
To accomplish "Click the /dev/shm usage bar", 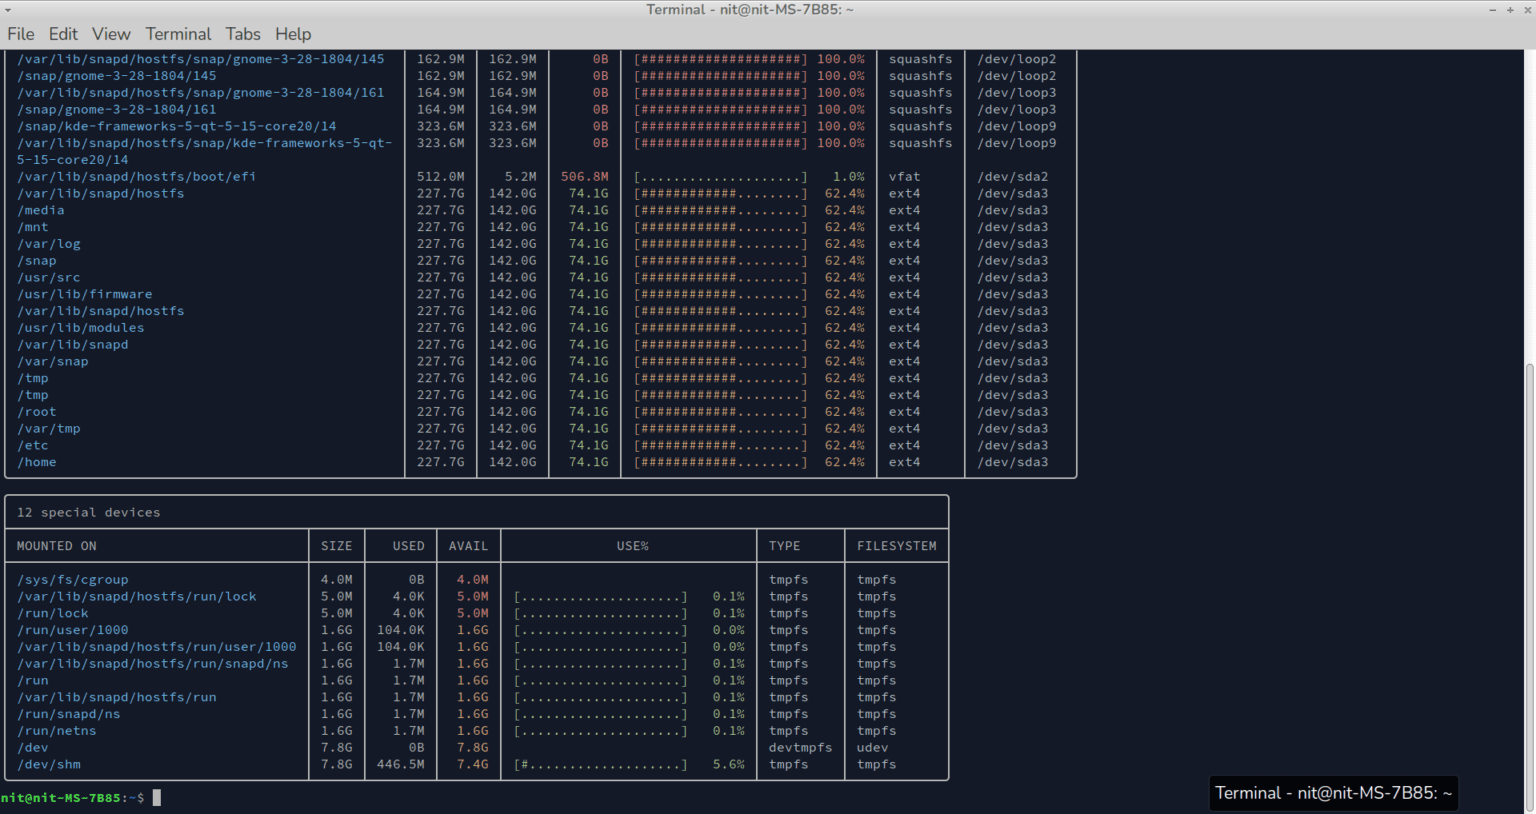I will tap(598, 764).
